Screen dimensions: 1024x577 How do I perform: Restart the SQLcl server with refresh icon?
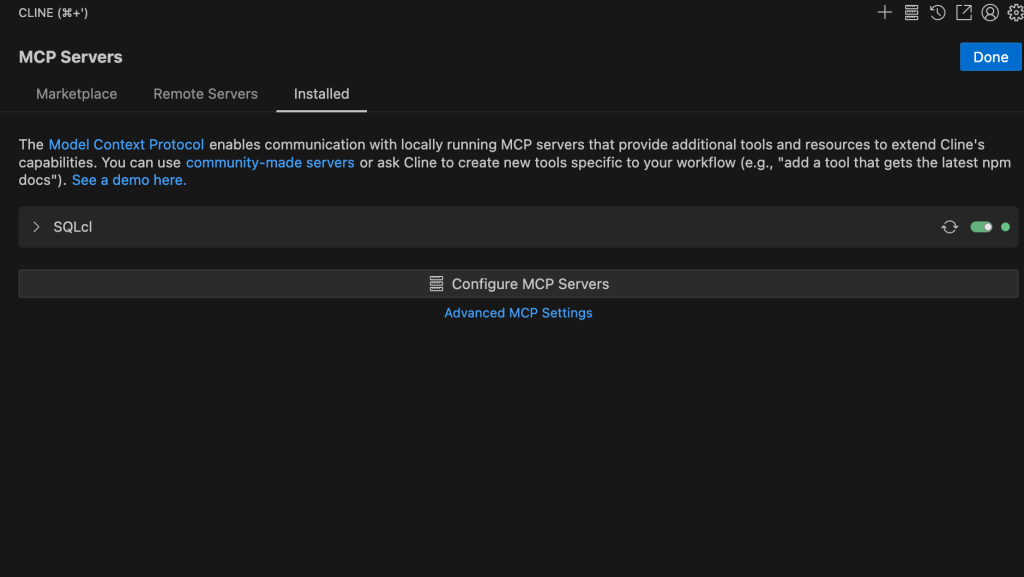pos(949,227)
